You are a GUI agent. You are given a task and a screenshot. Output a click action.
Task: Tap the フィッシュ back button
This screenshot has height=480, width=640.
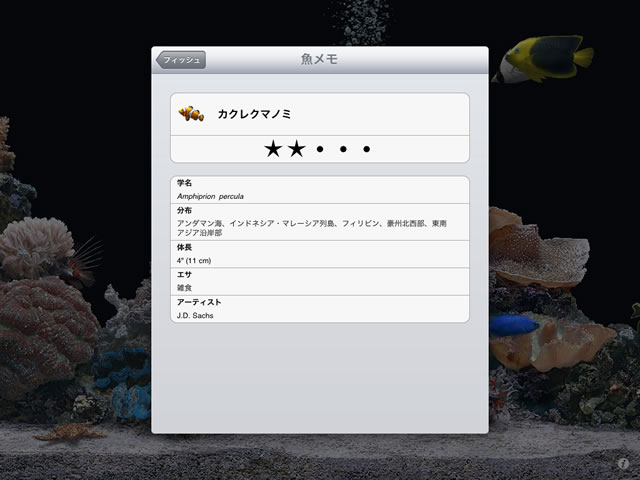[181, 60]
